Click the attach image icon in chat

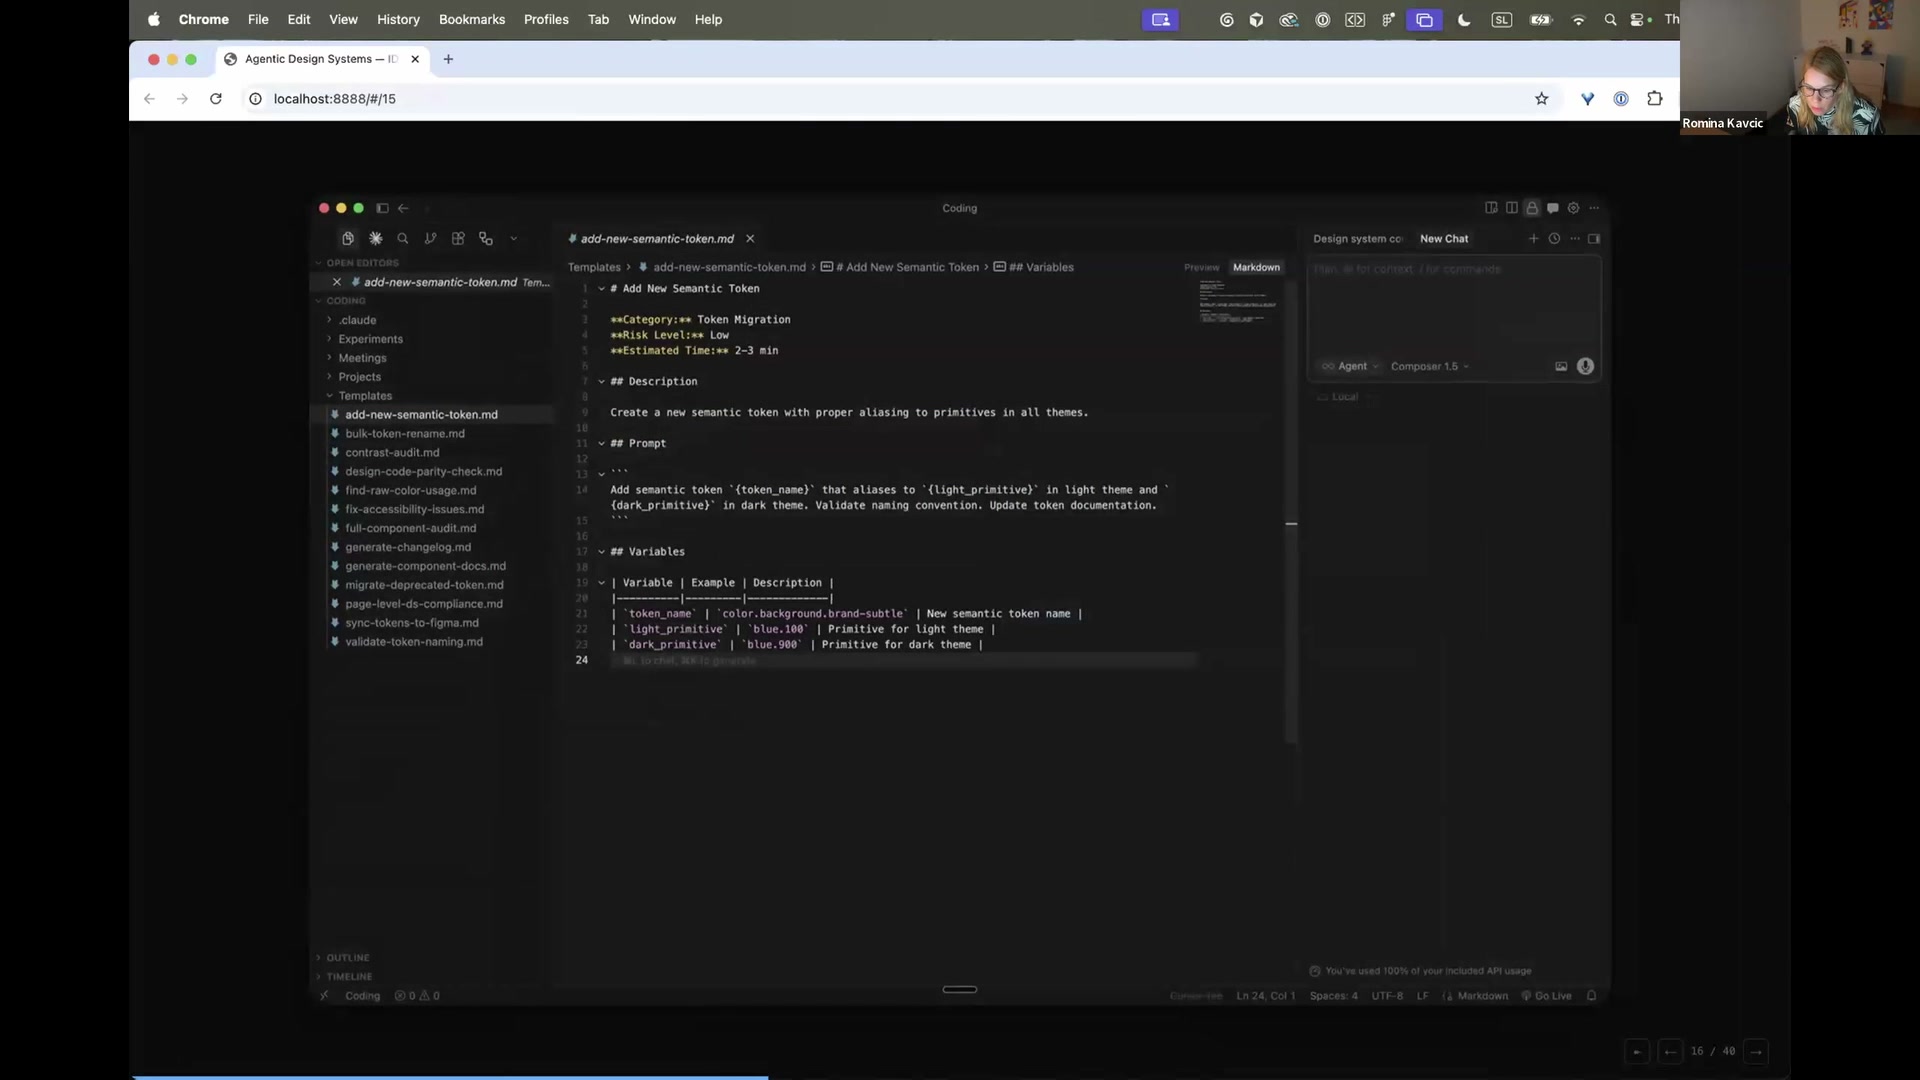coord(1561,367)
